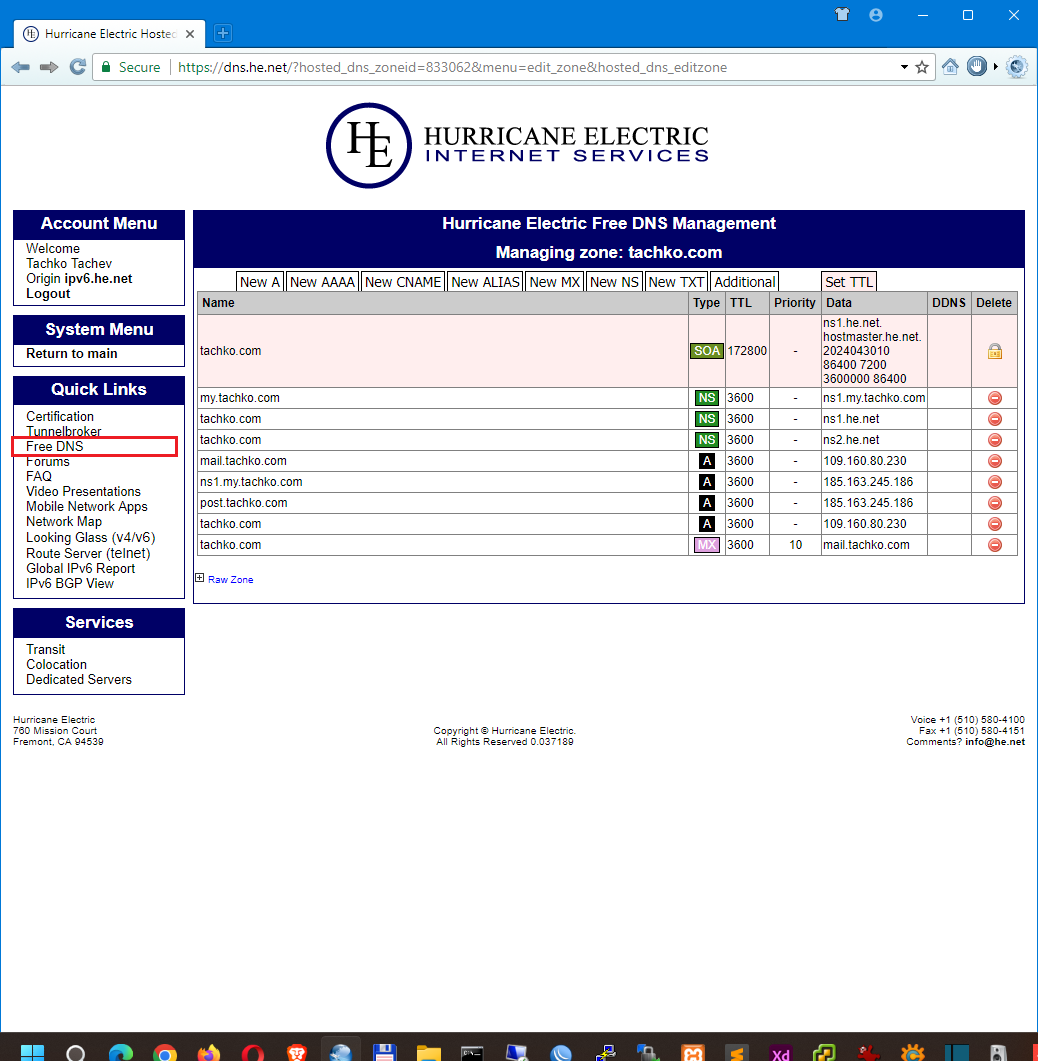Bookmark this page with the star icon
1038x1061 pixels.
[922, 67]
